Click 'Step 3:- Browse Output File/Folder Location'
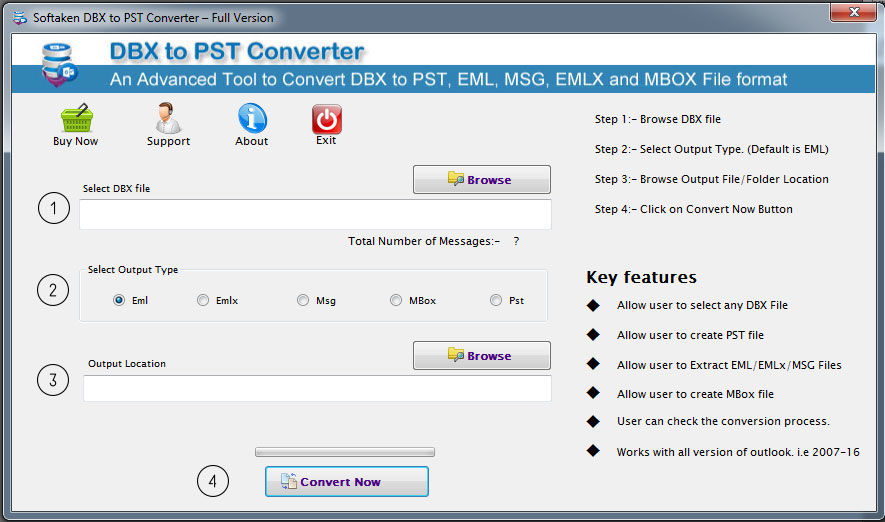 point(711,179)
